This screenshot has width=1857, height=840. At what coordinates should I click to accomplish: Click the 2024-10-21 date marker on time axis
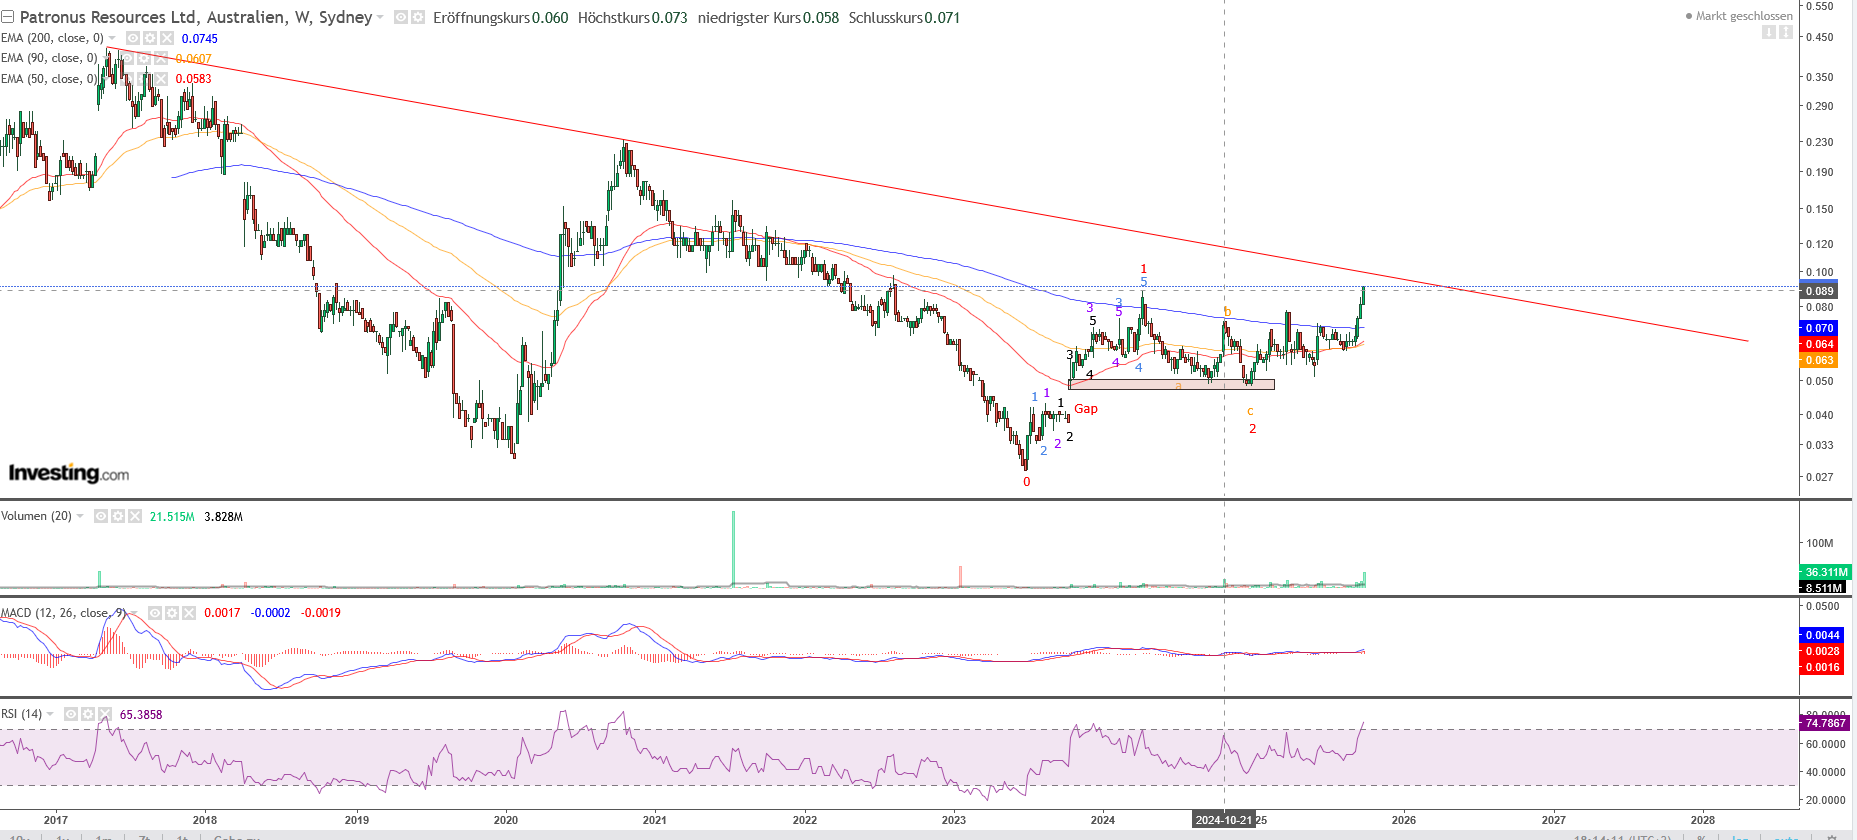pyautogui.click(x=1224, y=820)
